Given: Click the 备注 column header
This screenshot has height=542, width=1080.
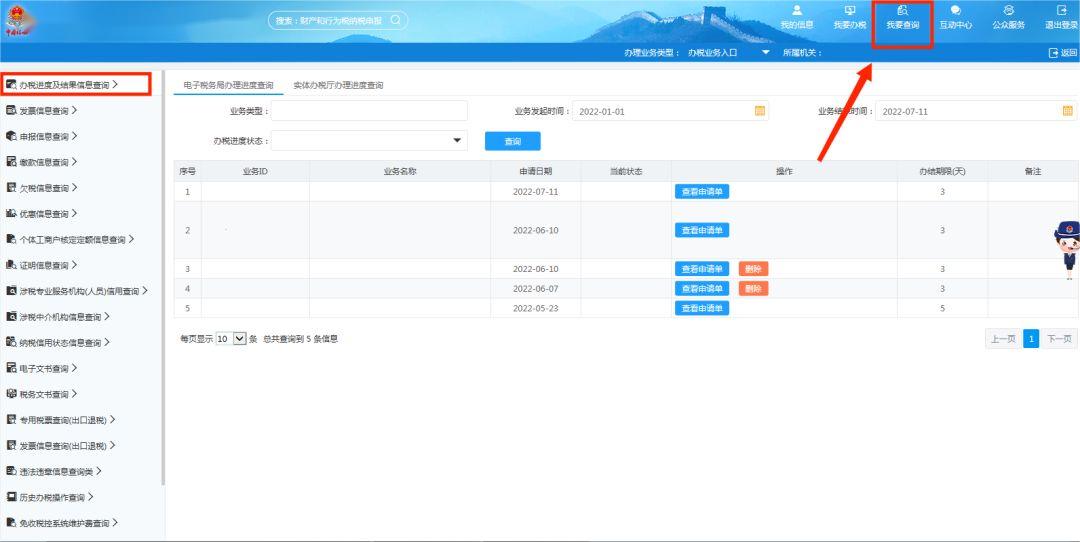Looking at the screenshot, I should point(1032,171).
